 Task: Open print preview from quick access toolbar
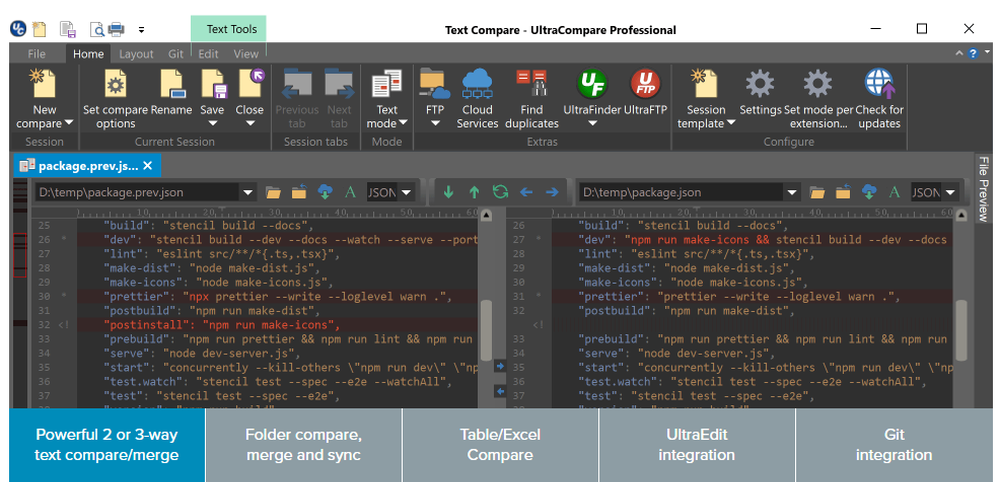97,29
